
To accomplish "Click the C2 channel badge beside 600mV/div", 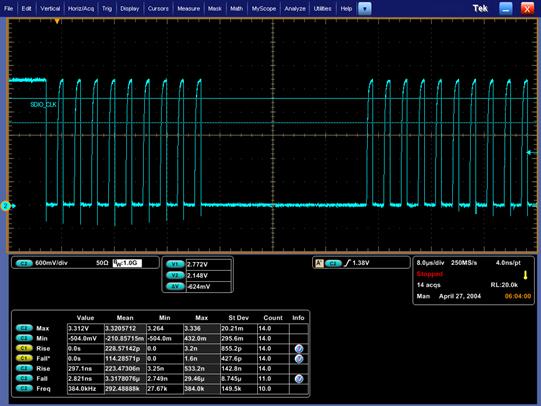I will pyautogui.click(x=24, y=263).
